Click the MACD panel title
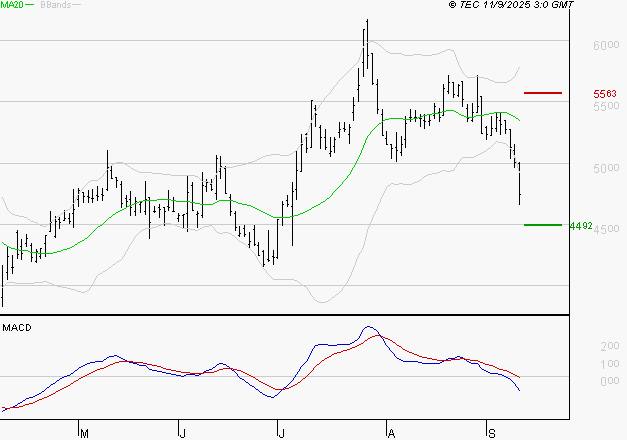This screenshot has width=627, height=440. (16, 327)
